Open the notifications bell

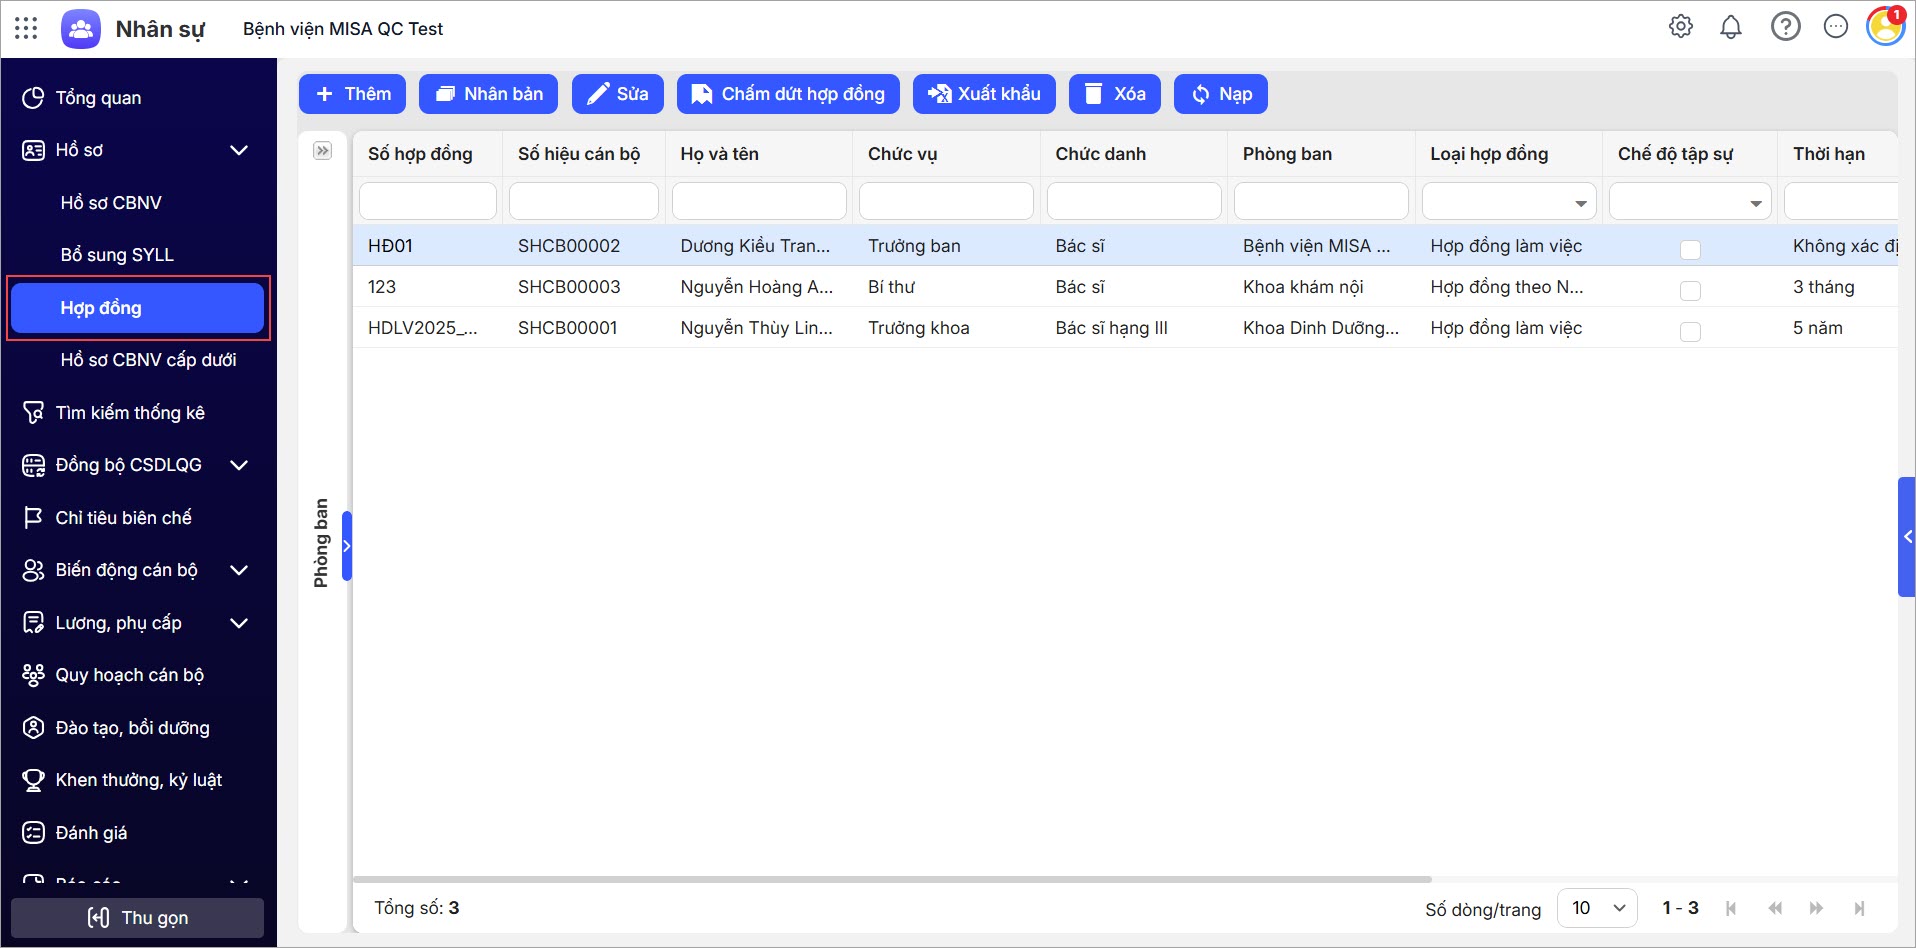point(1731,27)
